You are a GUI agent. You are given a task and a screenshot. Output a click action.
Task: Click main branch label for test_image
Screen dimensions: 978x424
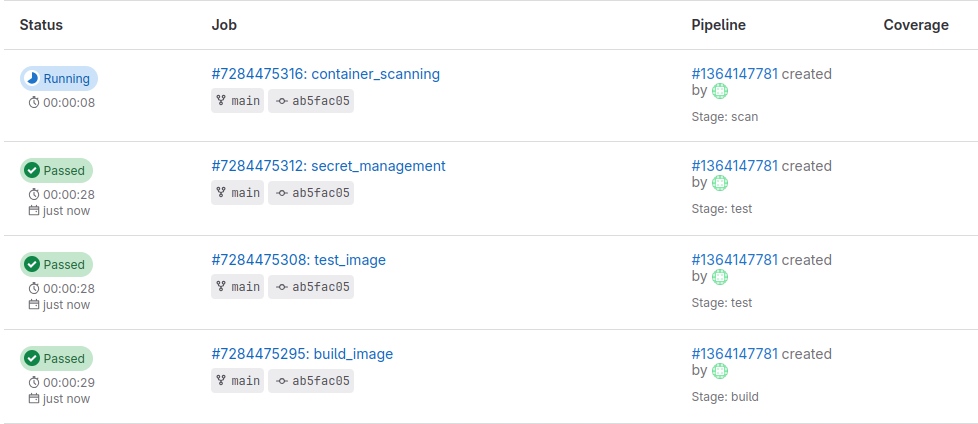238,287
